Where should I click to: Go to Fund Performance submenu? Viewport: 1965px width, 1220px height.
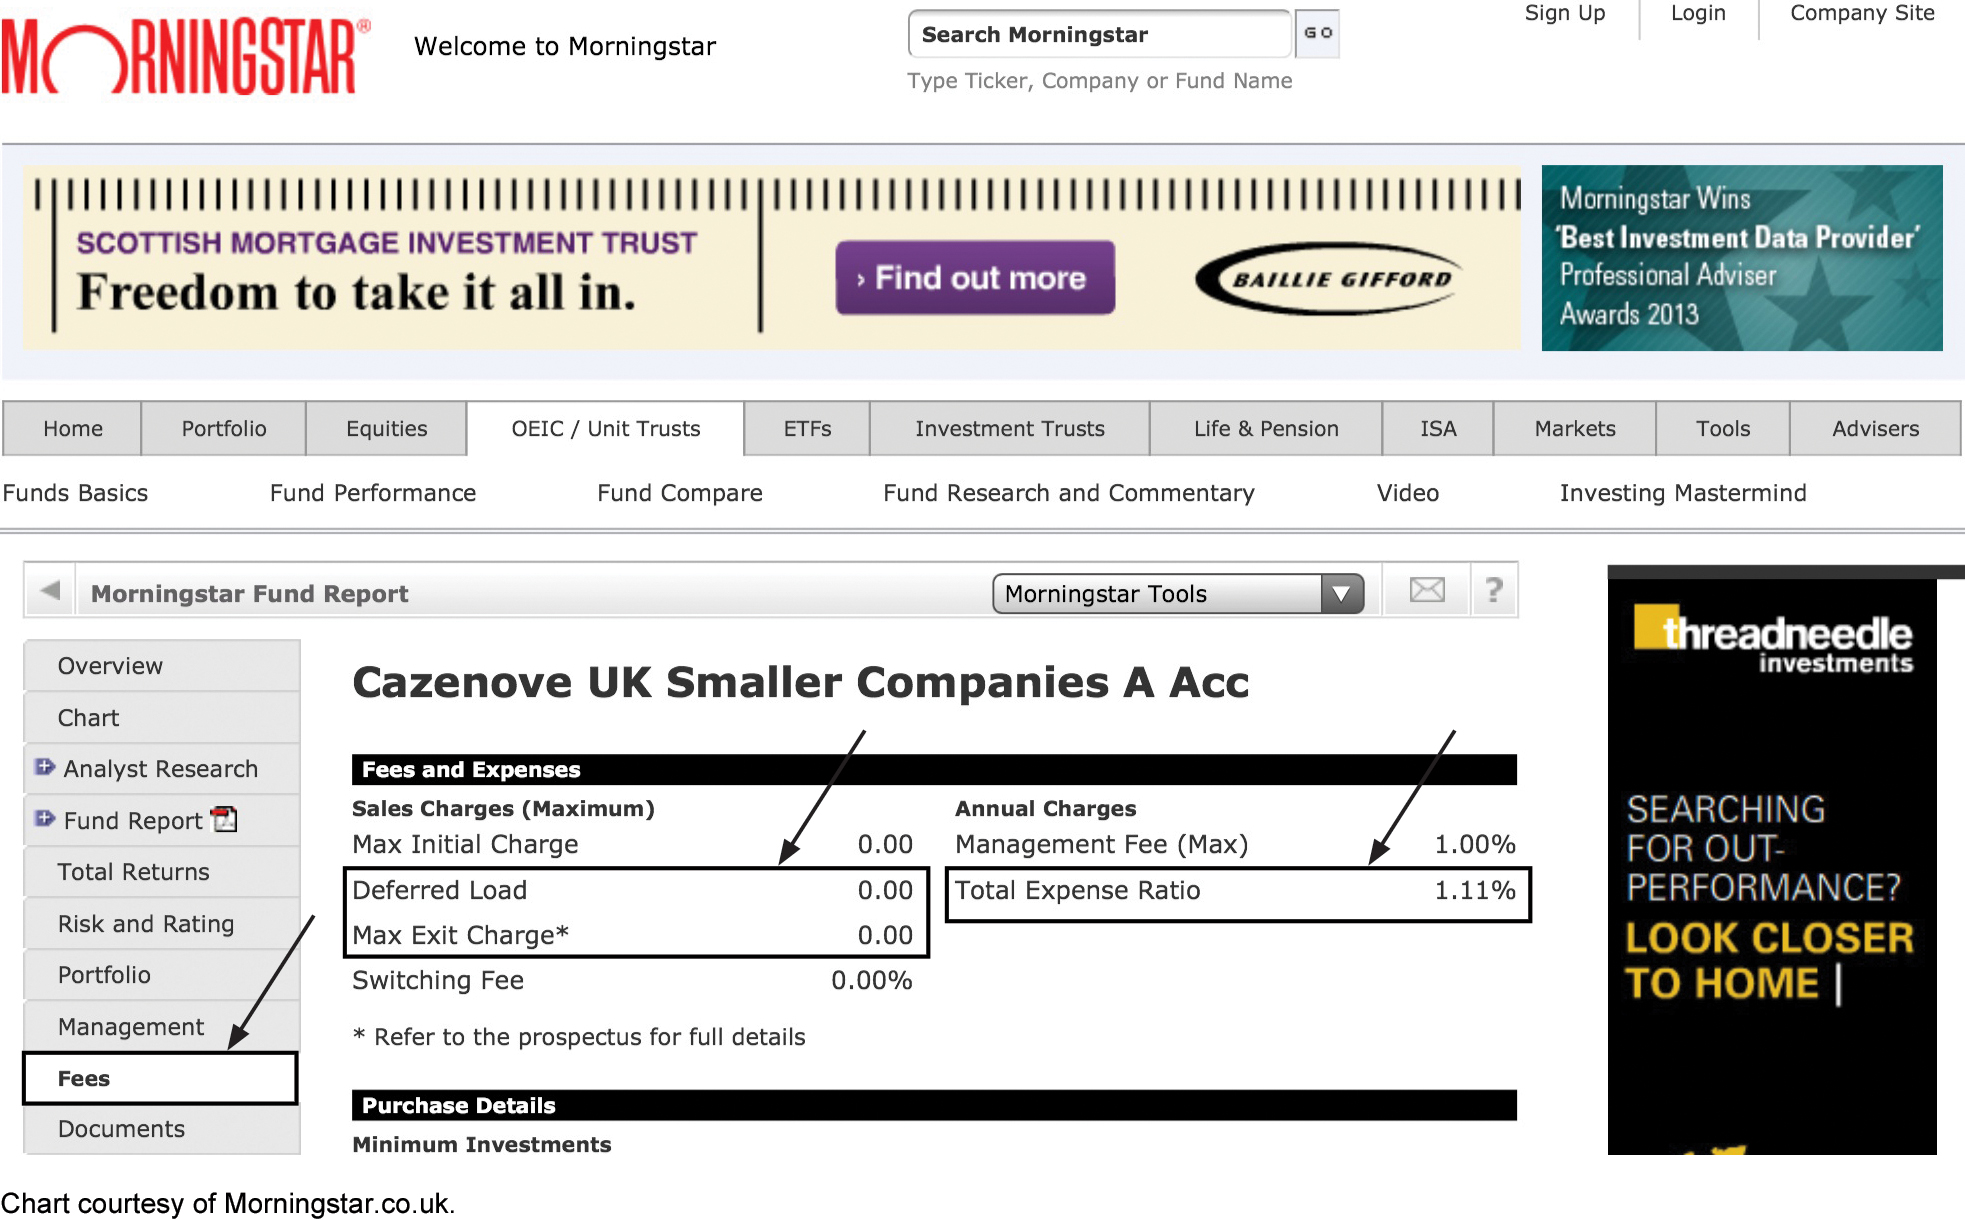pos(373,493)
